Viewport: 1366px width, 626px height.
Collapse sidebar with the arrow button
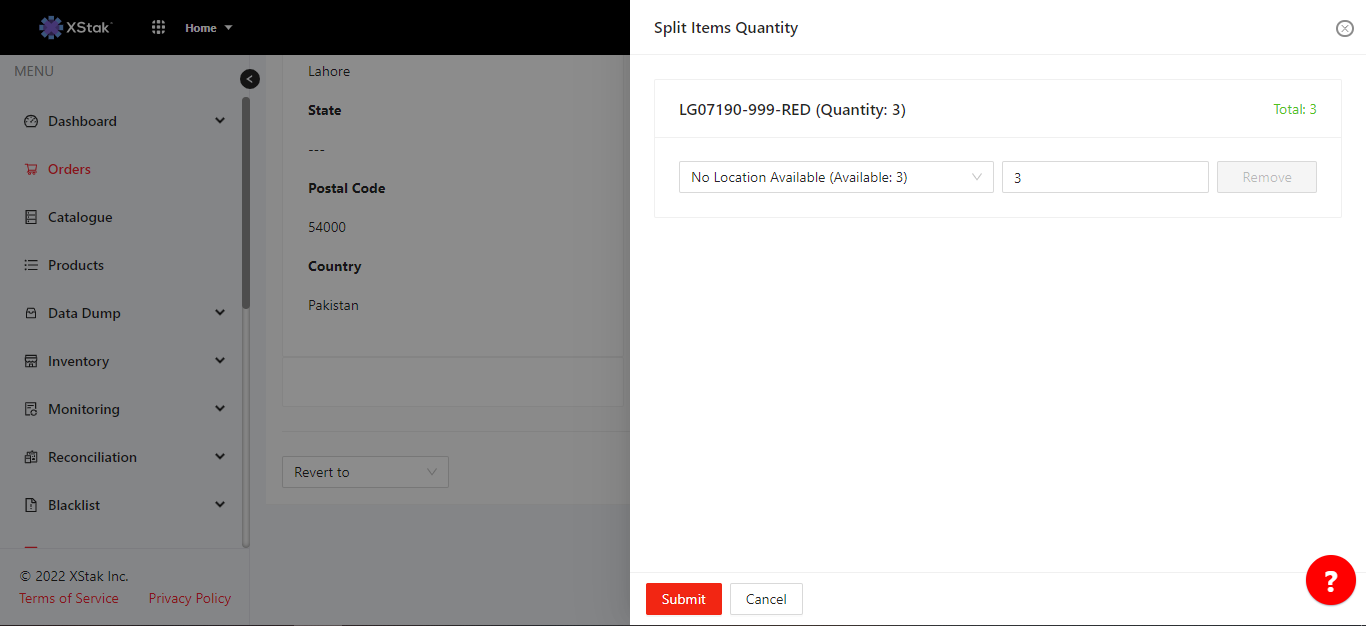pos(250,79)
